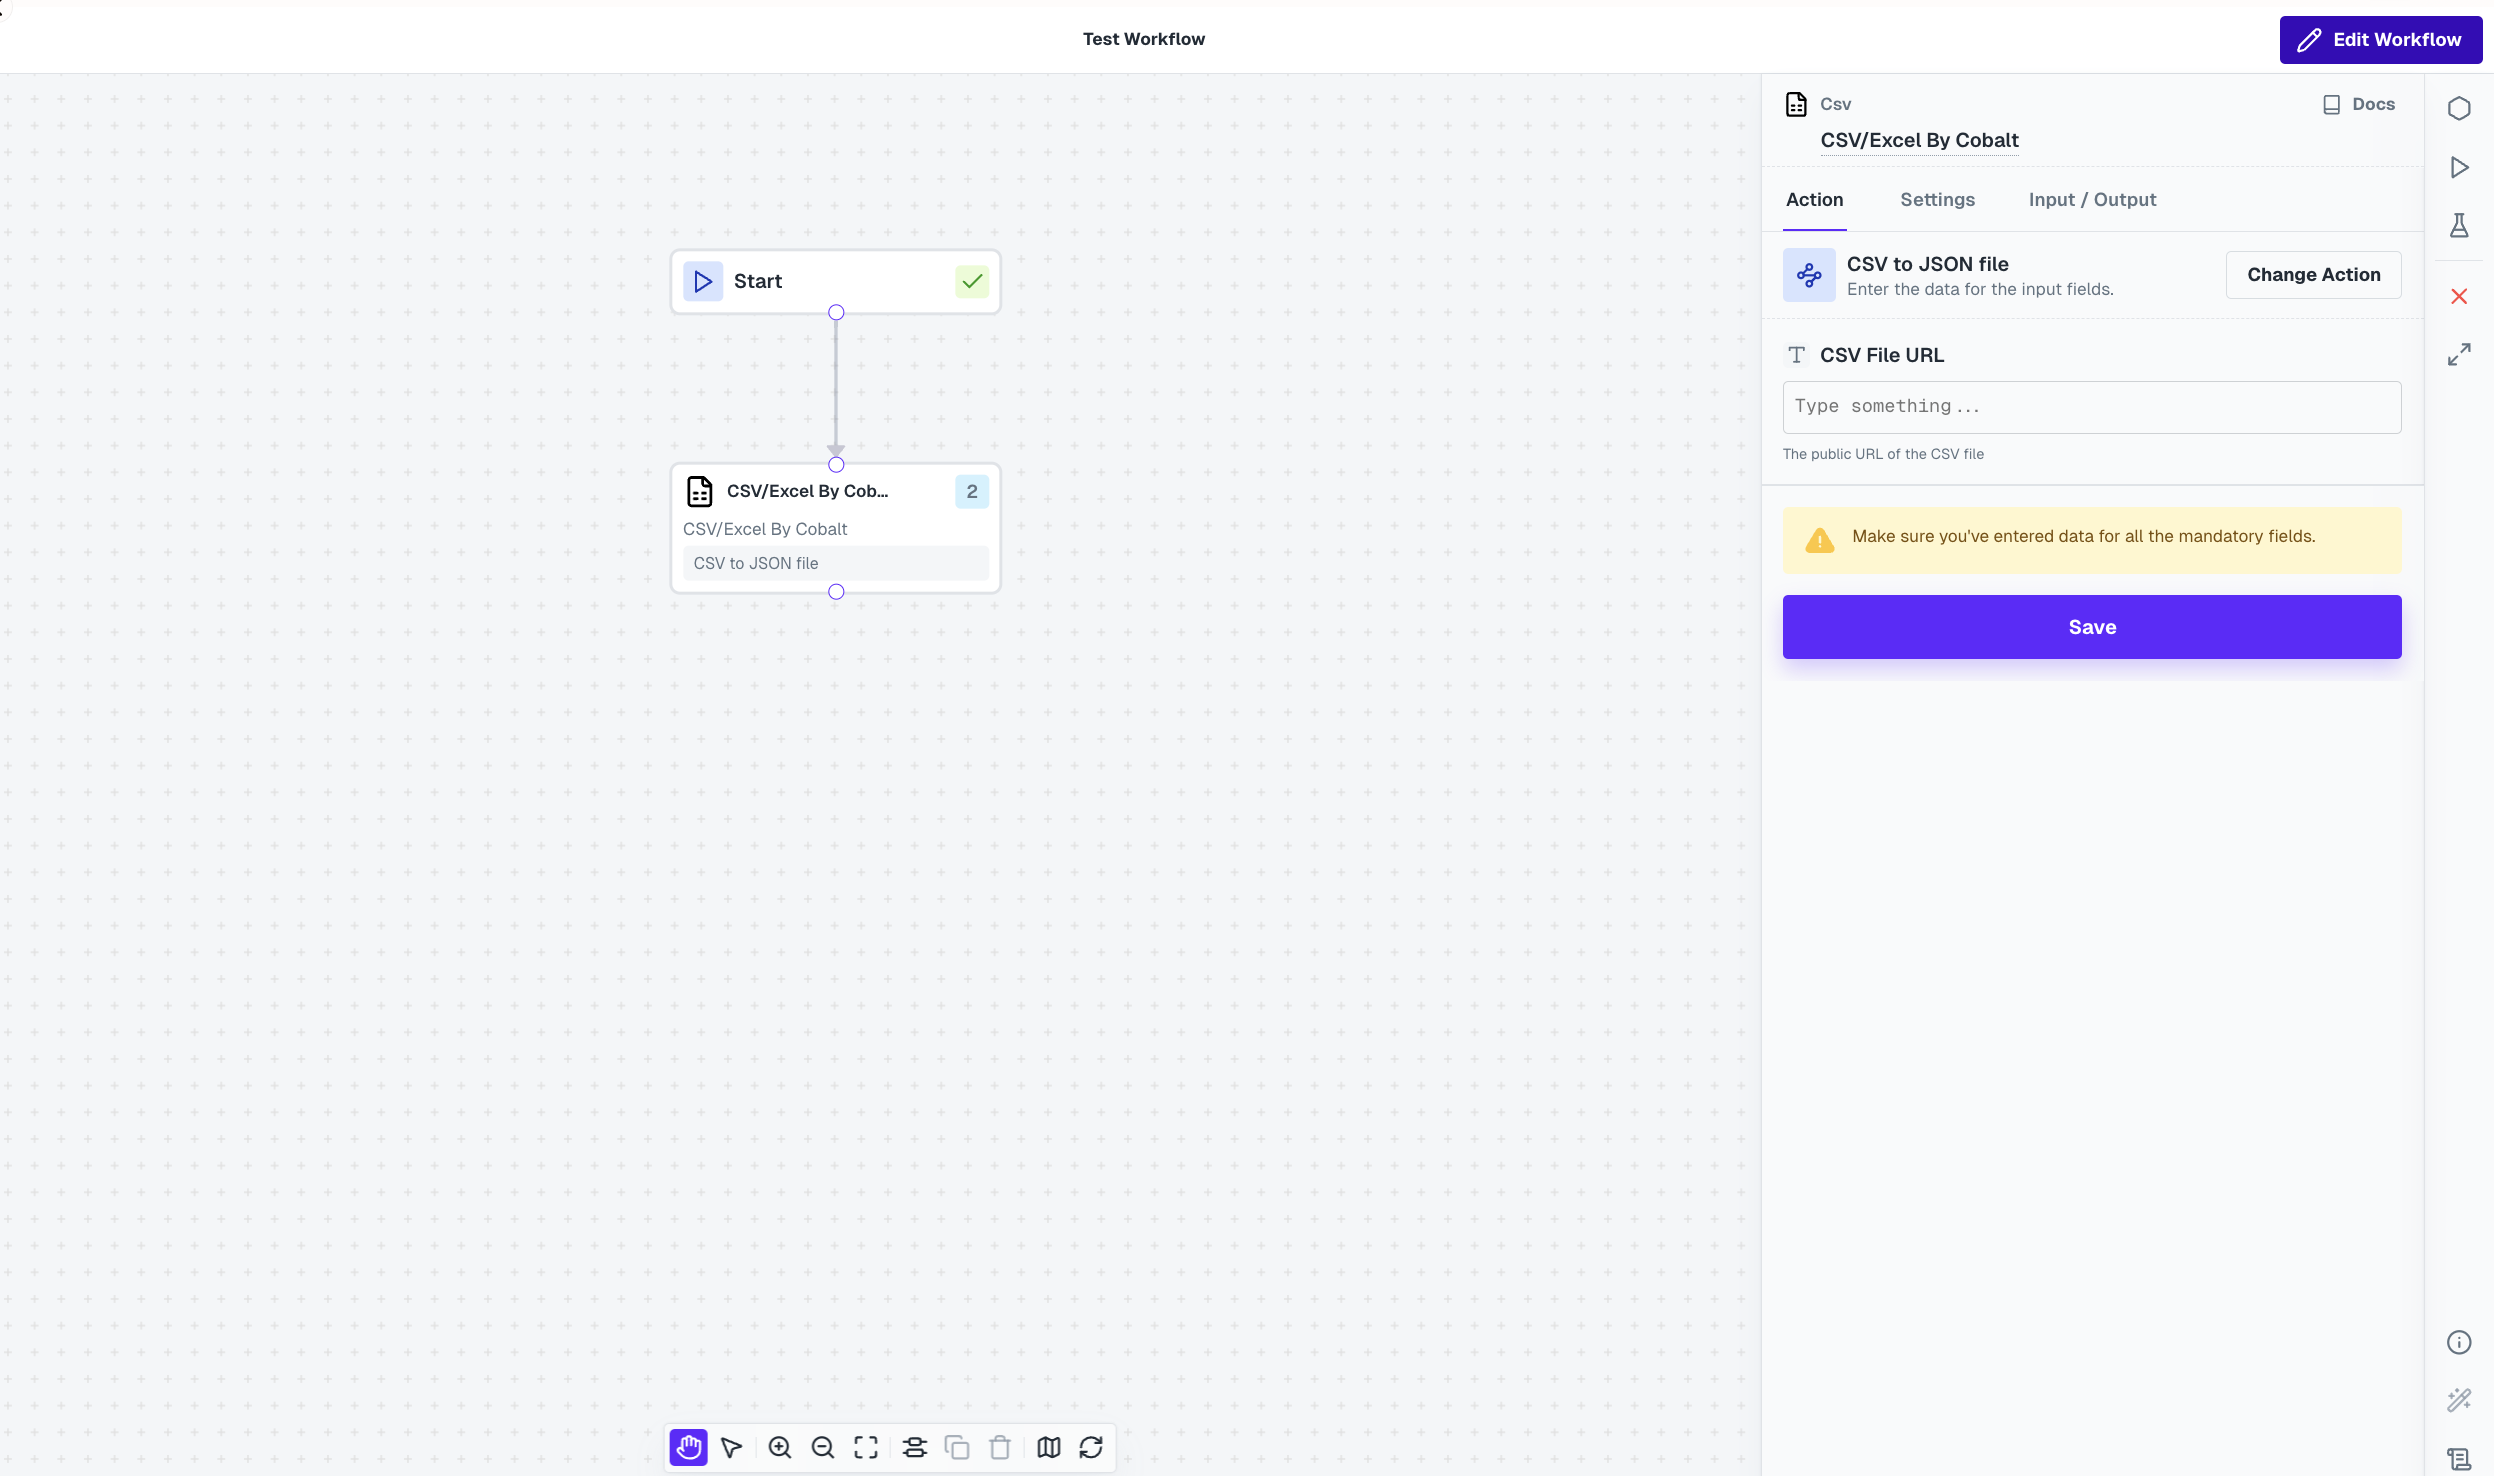Zoom in on the workflow canvas
Screen dimensions: 2494x1476
pos(778,1447)
